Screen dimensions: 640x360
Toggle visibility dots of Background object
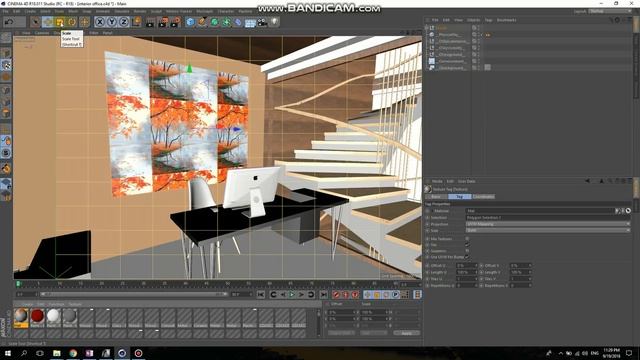pos(478,68)
